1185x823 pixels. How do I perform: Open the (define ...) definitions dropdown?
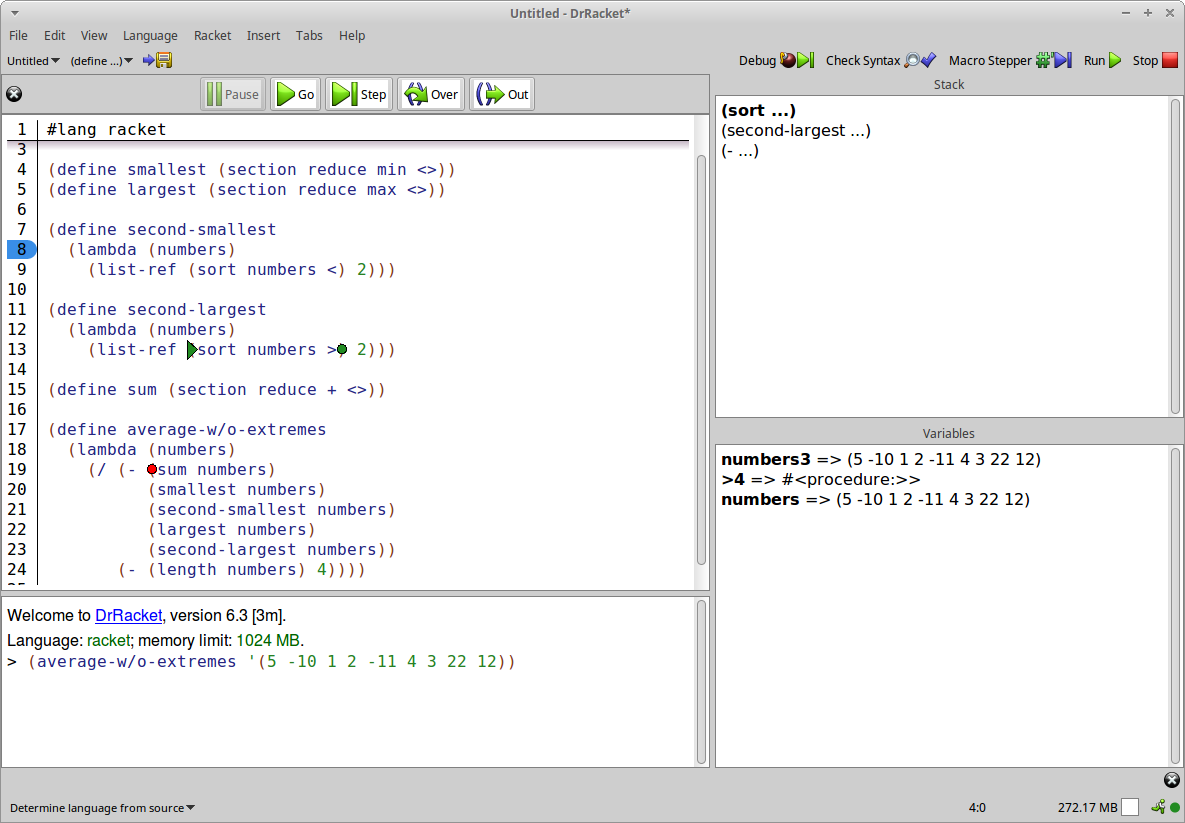pos(101,60)
